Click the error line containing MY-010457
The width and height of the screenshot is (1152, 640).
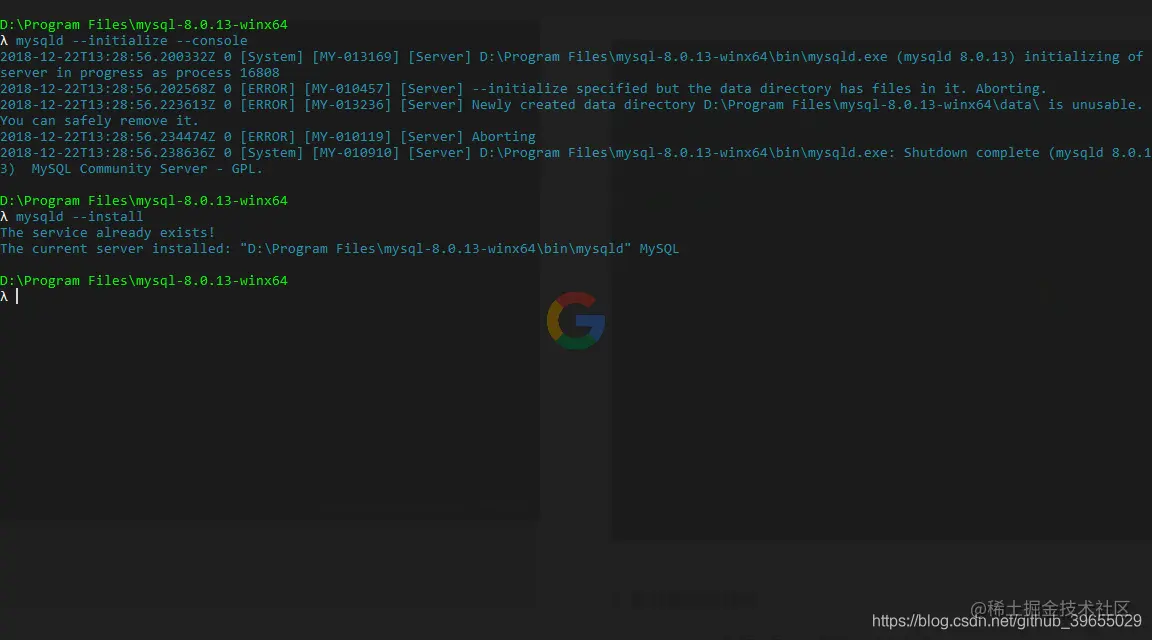523,89
